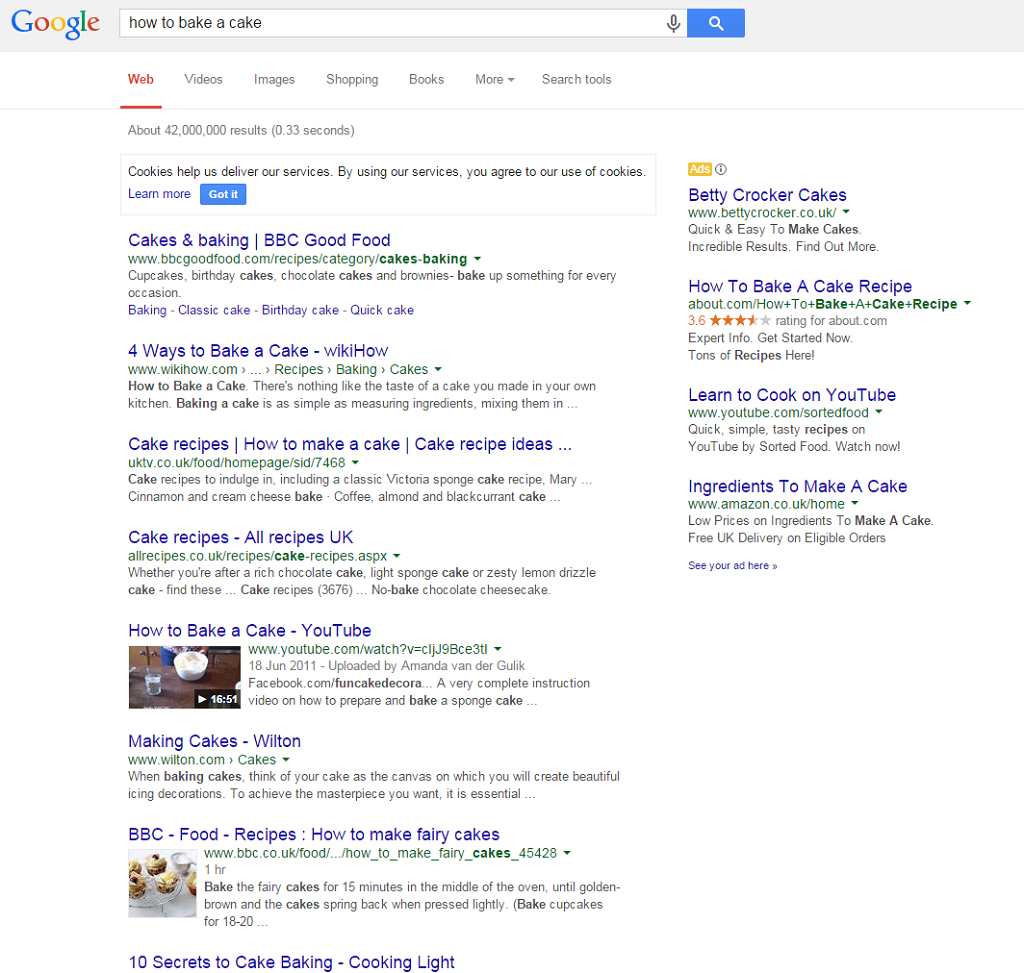Screen dimensions: 1024x973
Task: Open Search tools options
Action: pyautogui.click(x=576, y=80)
